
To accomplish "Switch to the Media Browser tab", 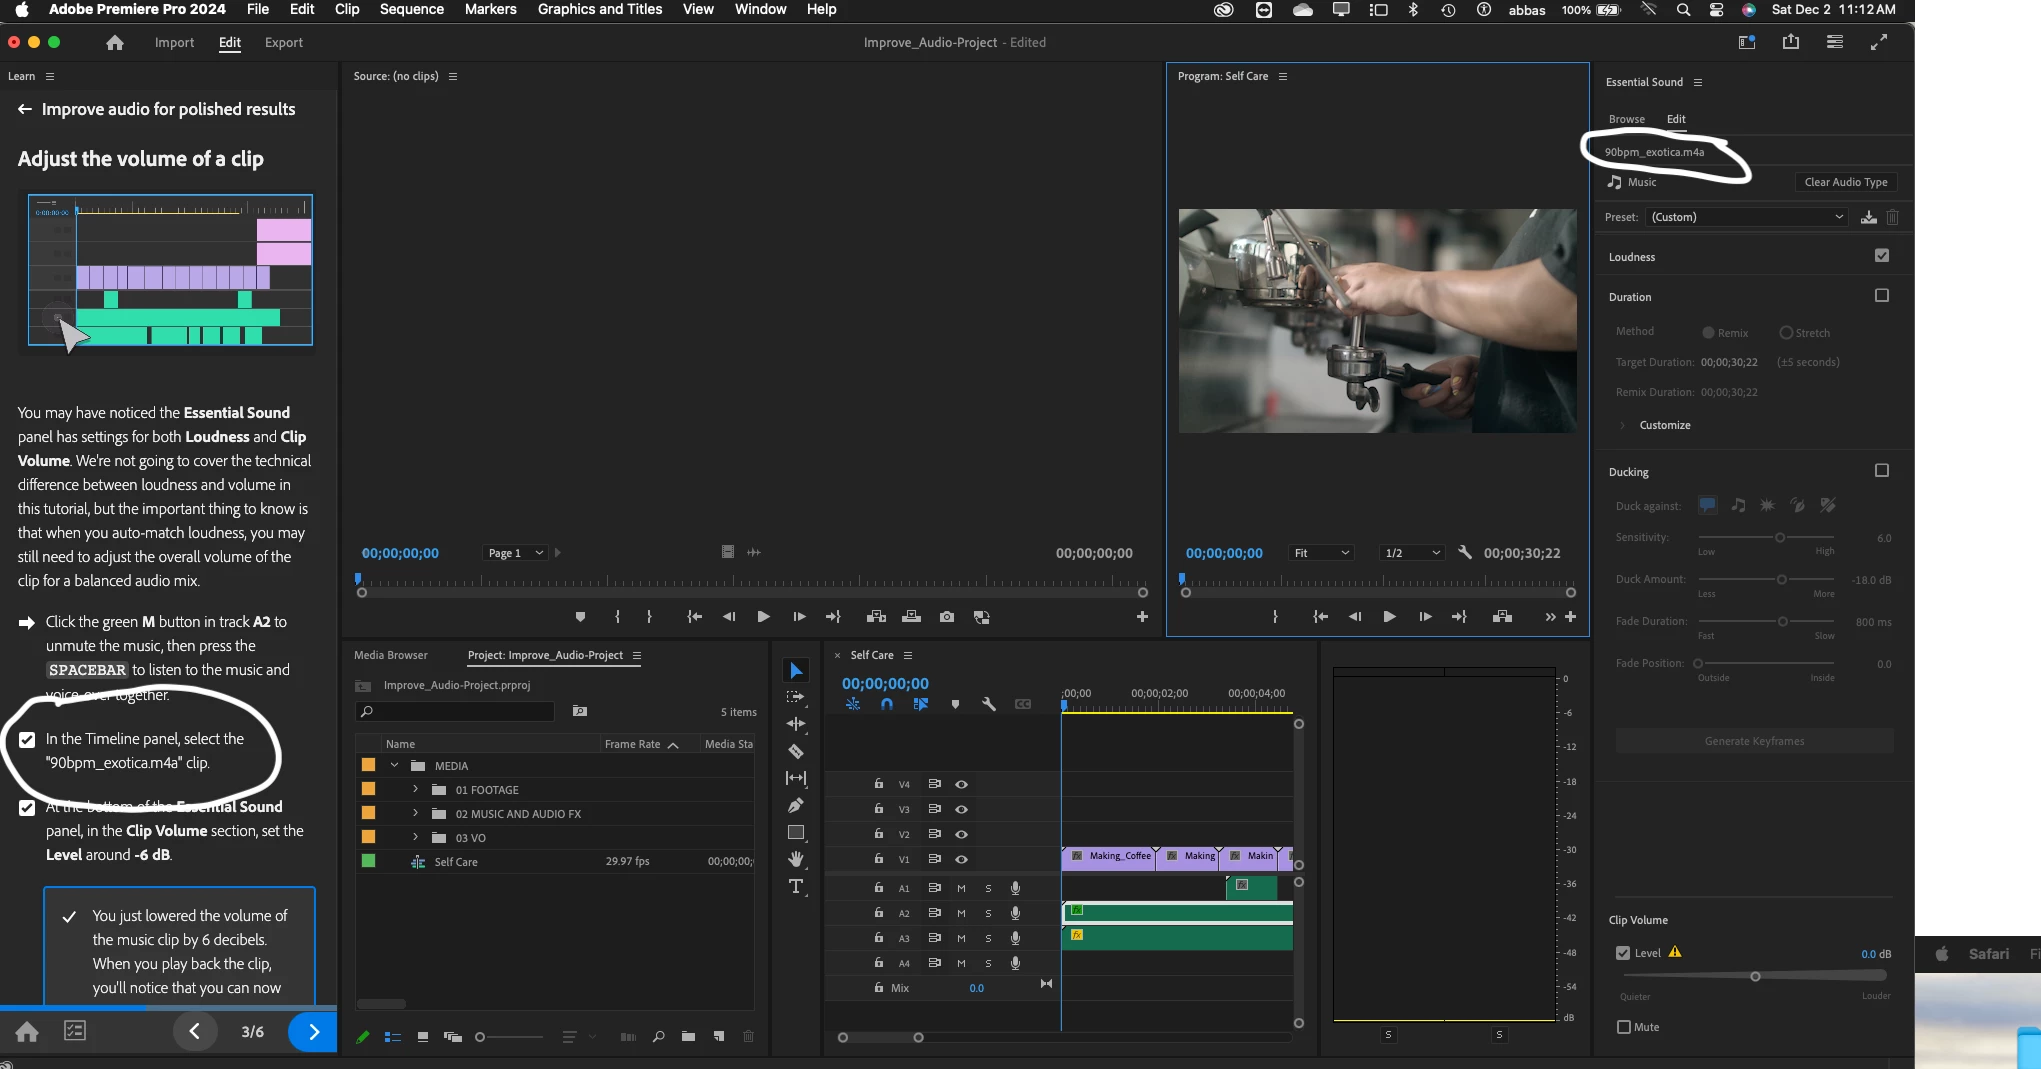I will point(390,655).
